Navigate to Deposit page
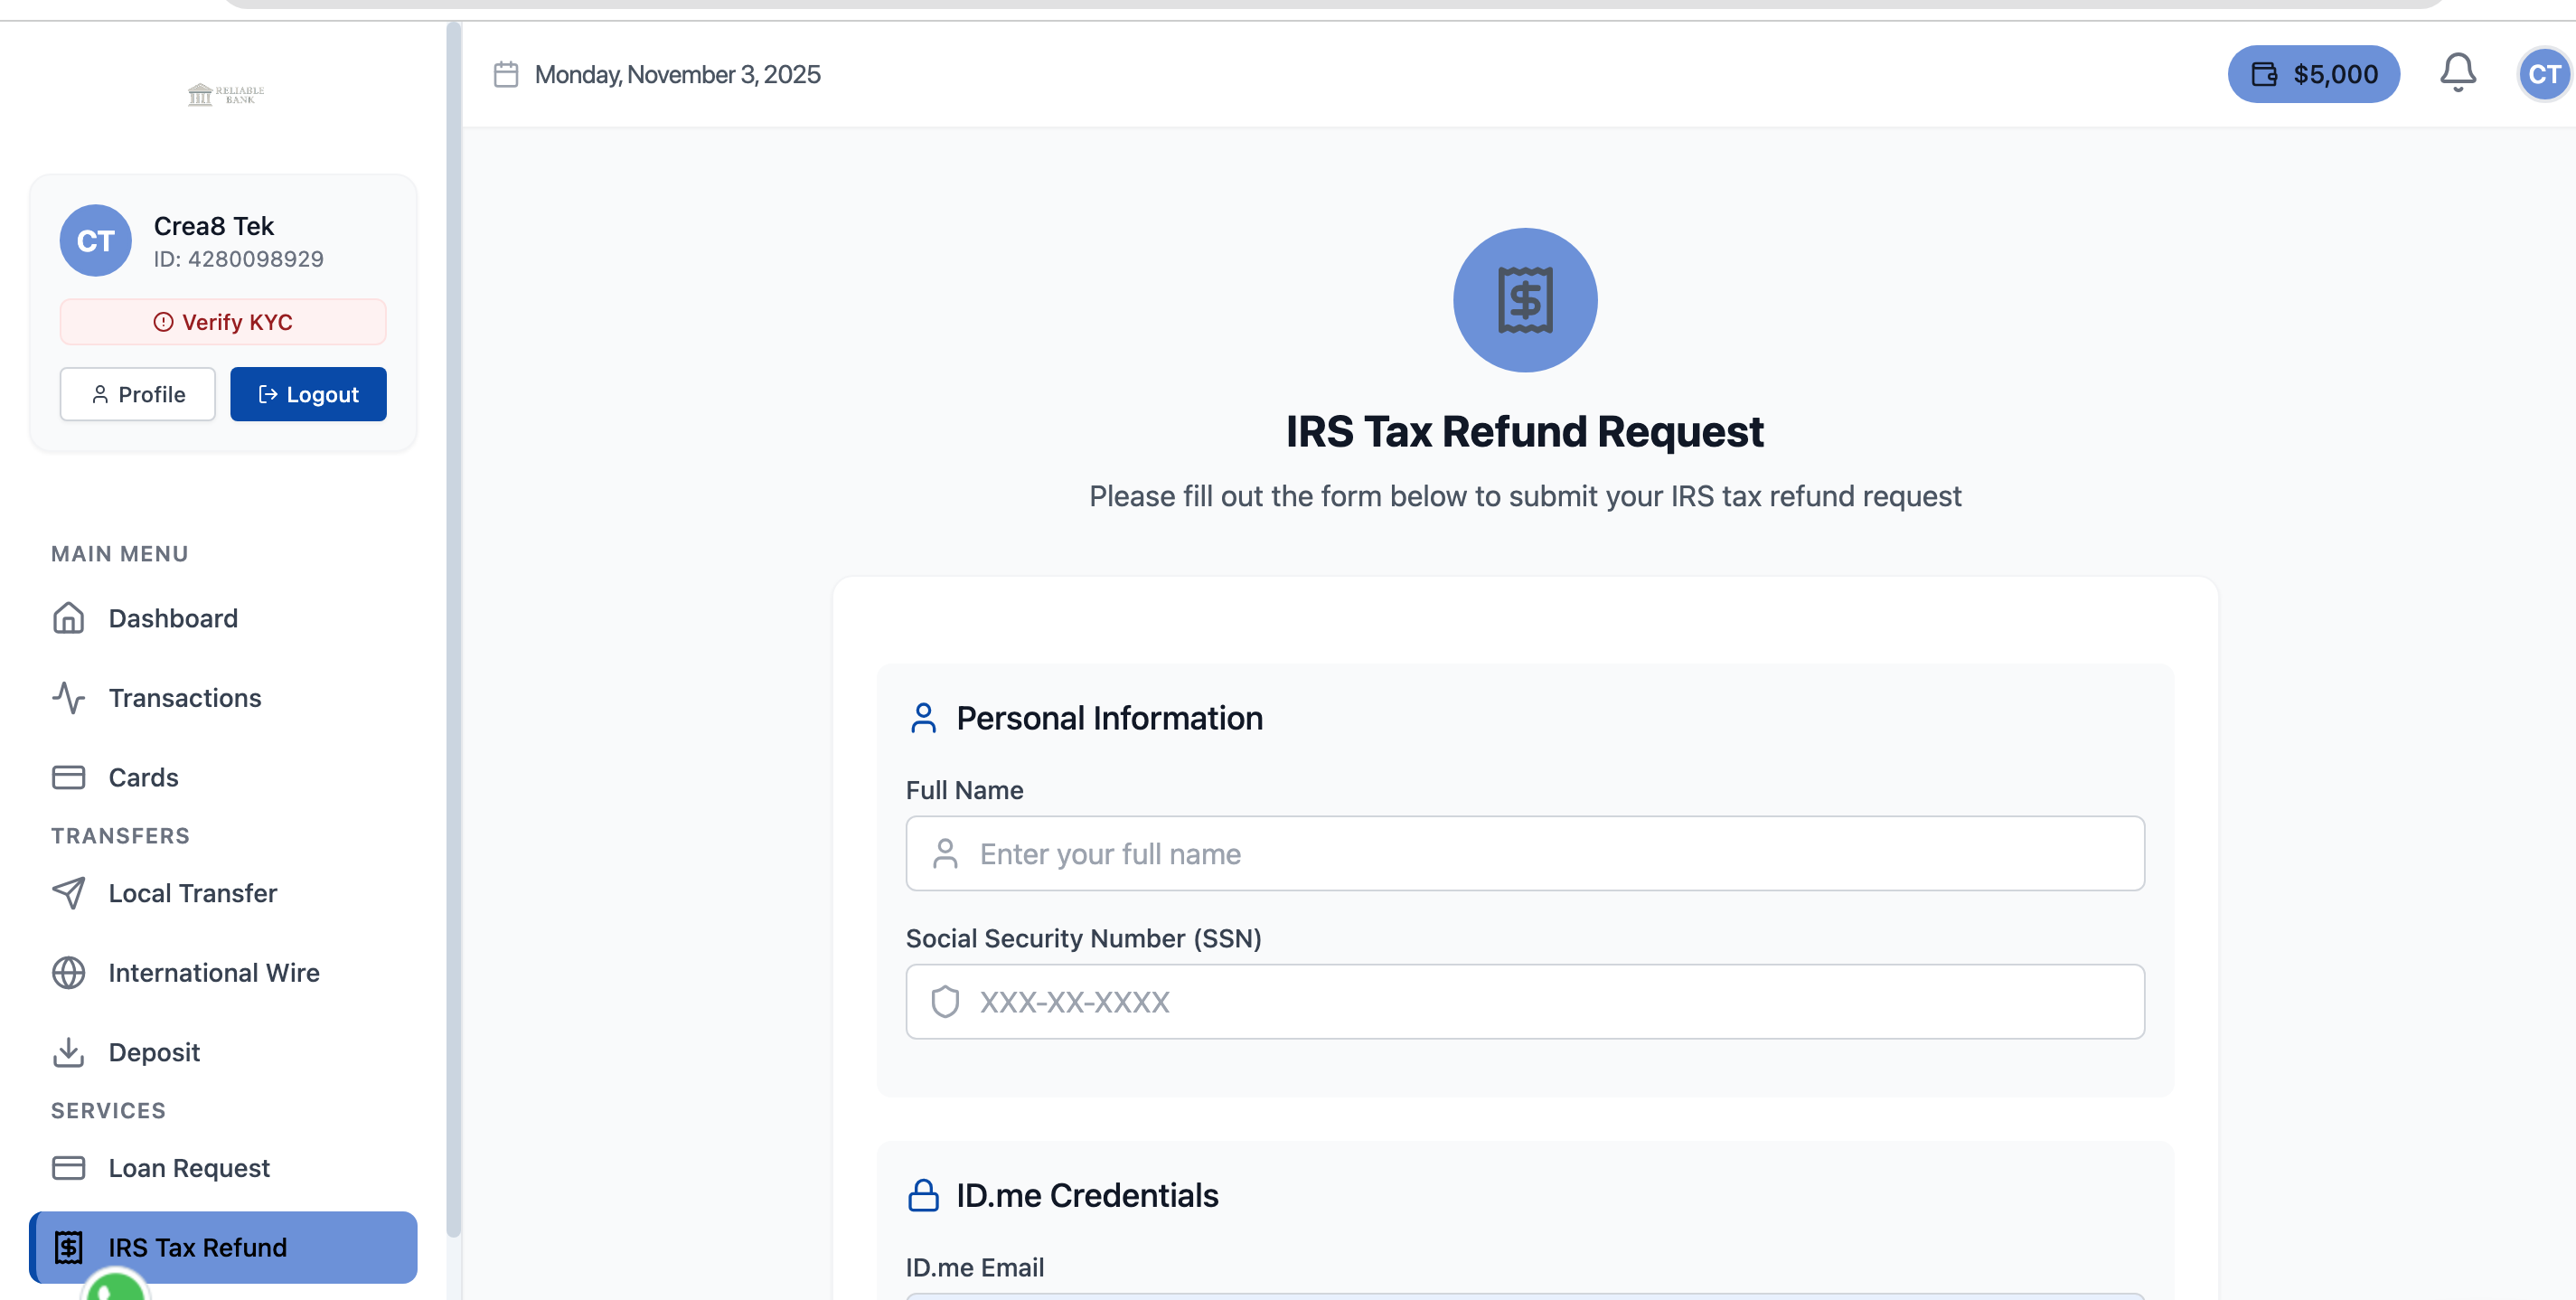The width and height of the screenshot is (2576, 1300). [x=154, y=1052]
